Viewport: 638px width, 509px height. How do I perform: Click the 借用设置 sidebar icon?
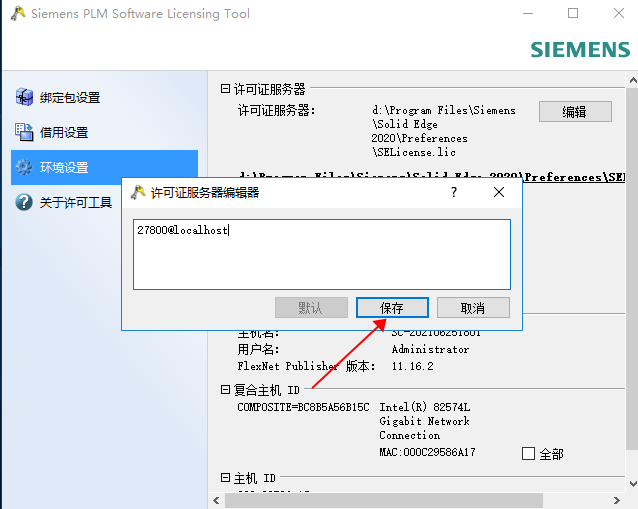coord(25,132)
